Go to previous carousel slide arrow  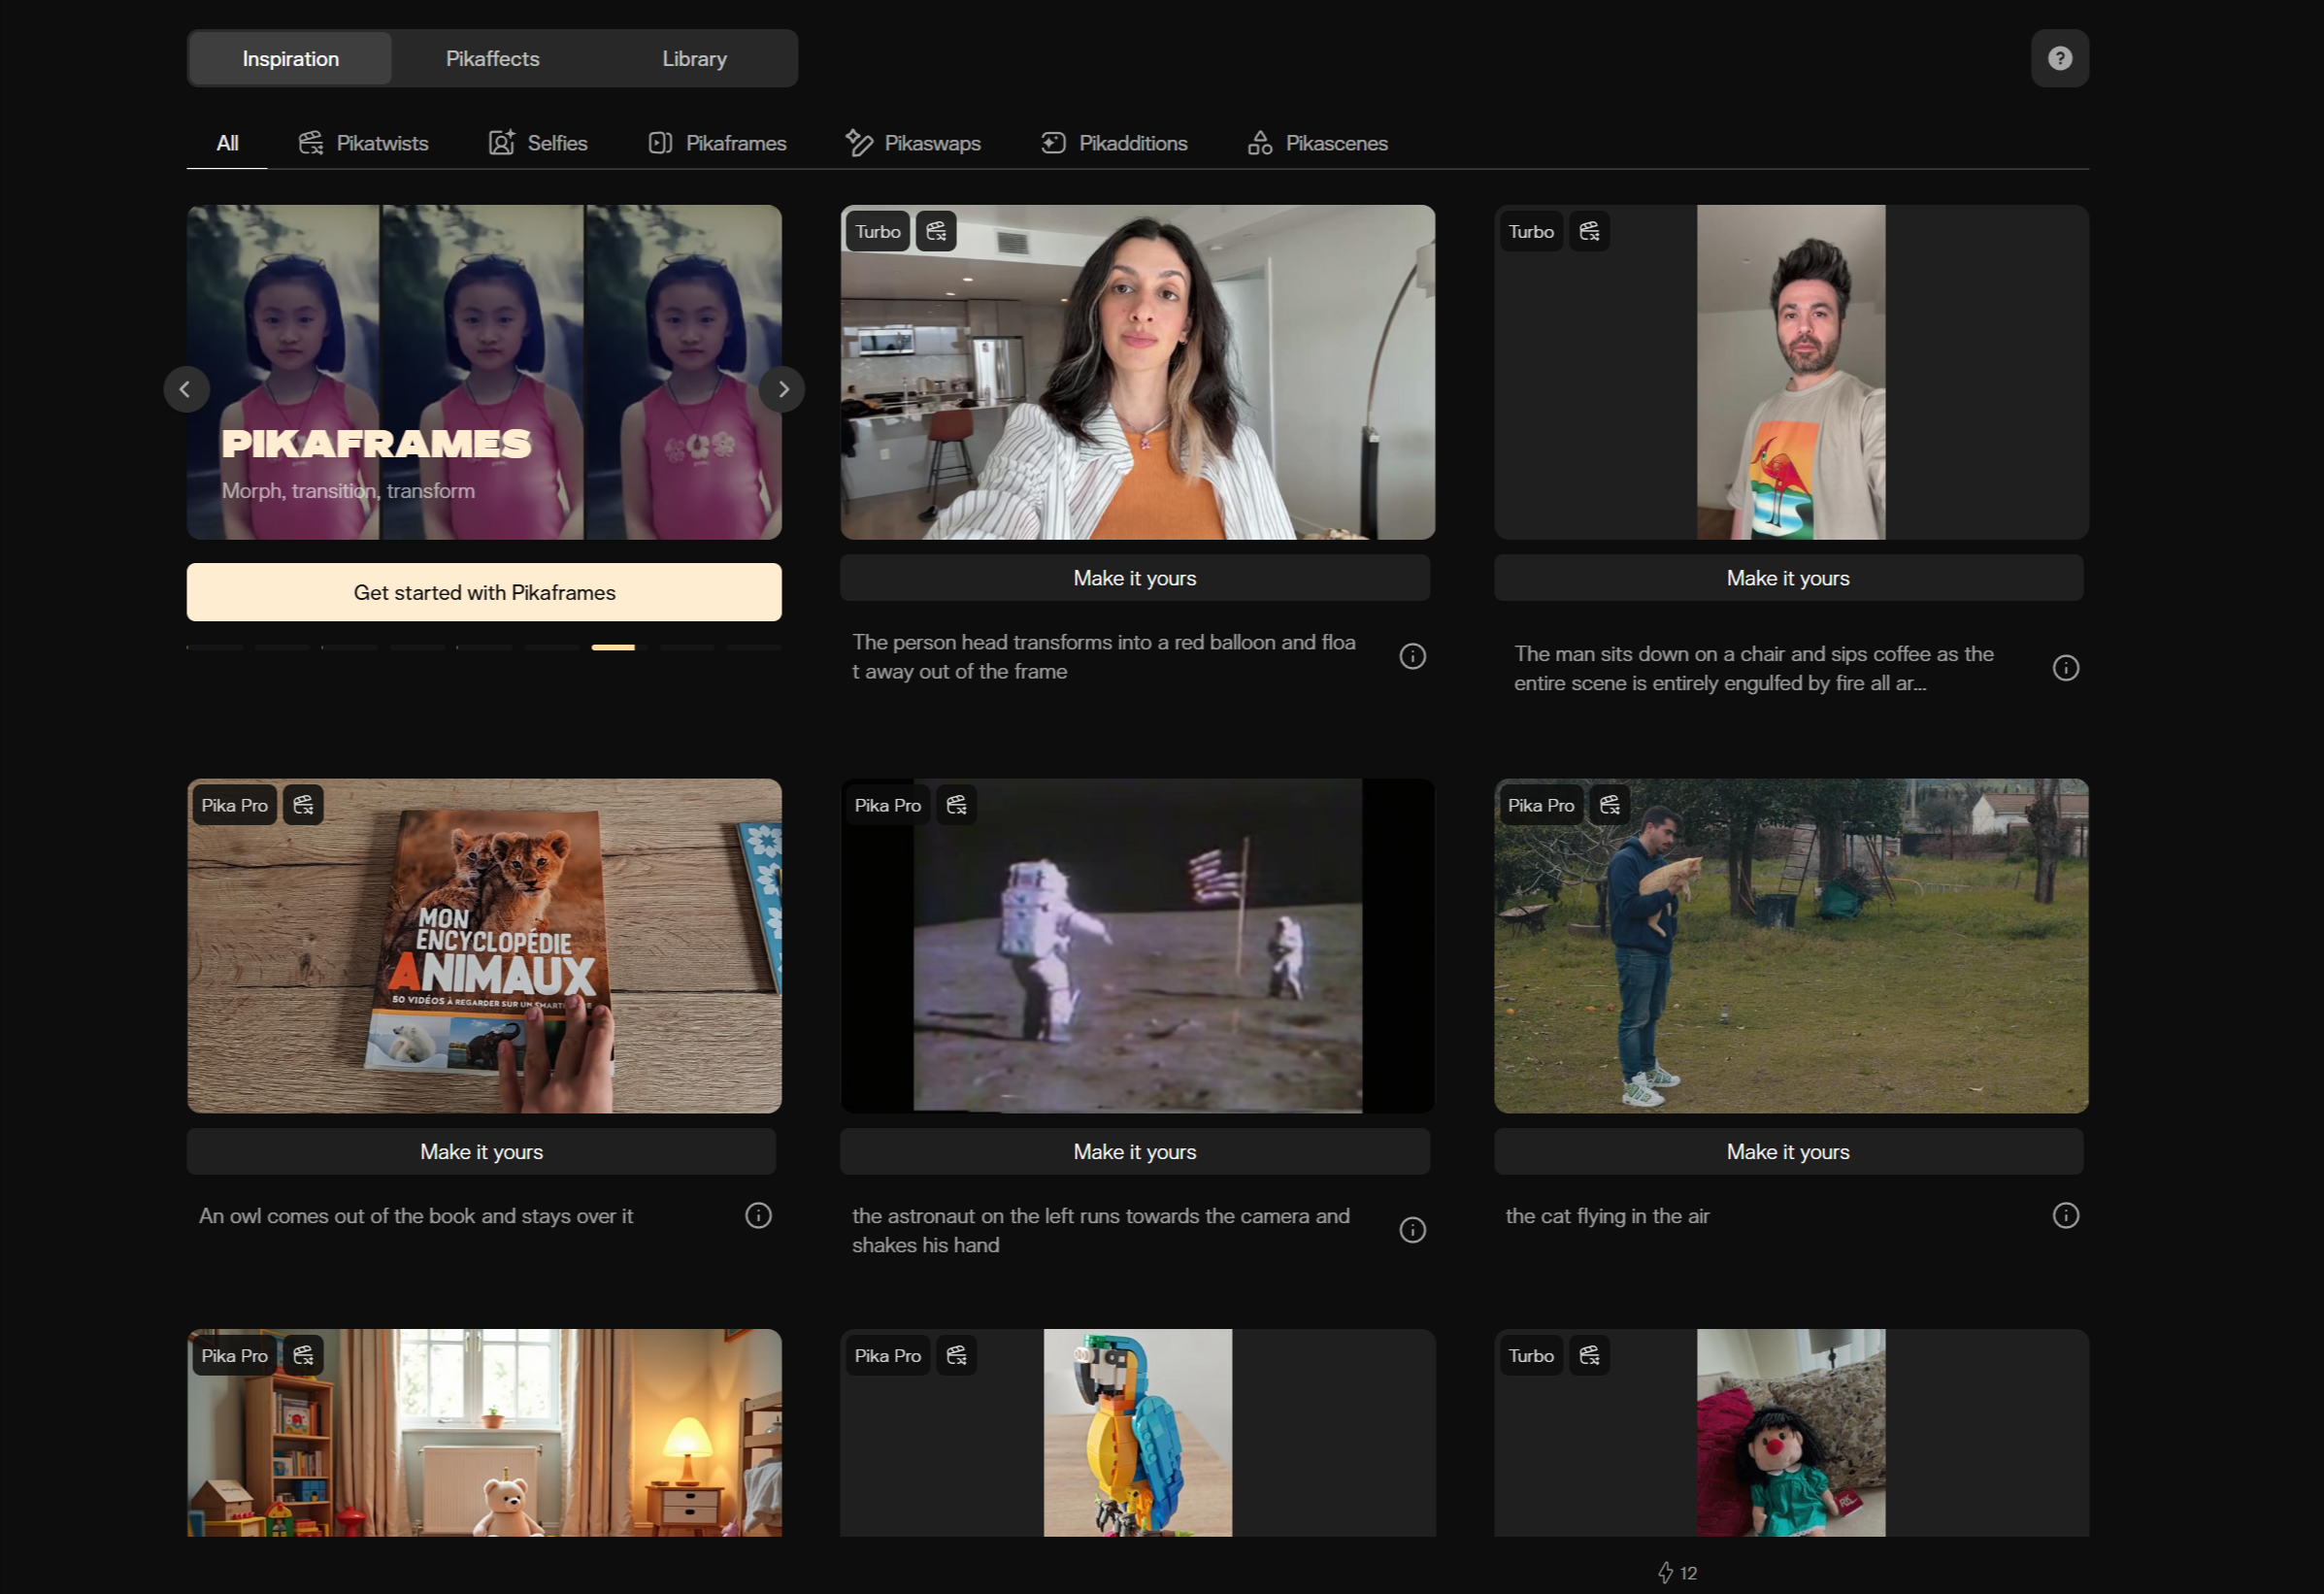tap(186, 389)
